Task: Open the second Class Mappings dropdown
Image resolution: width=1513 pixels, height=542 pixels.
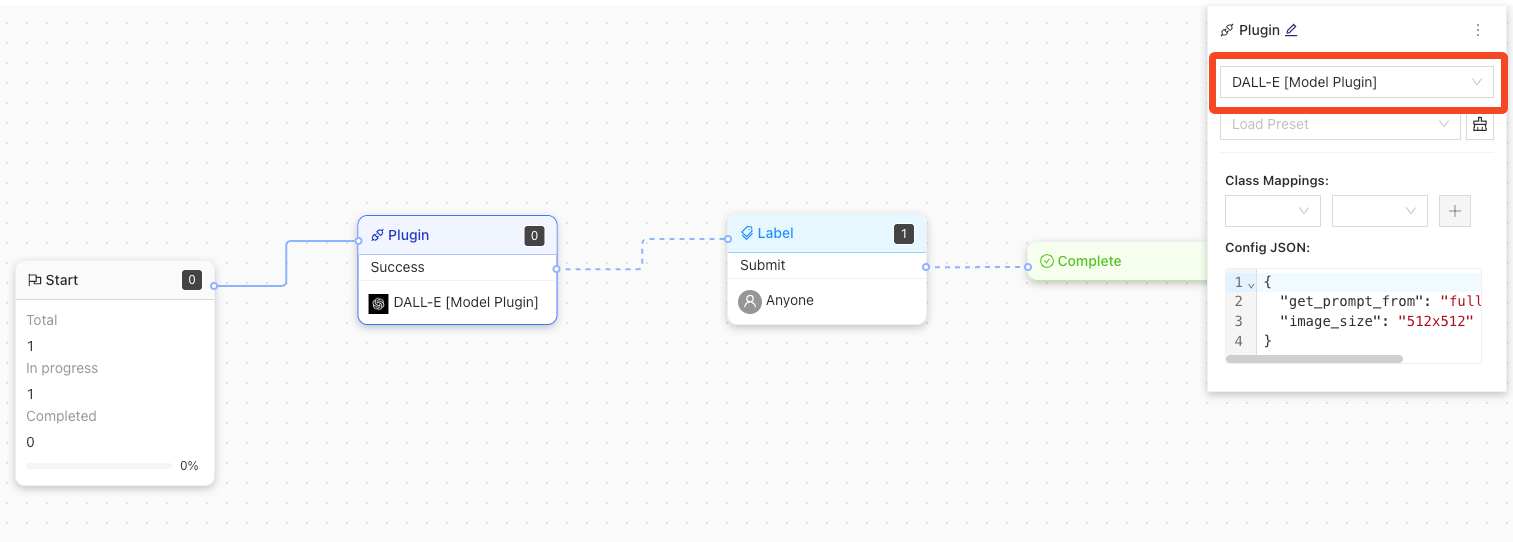Action: point(1379,211)
